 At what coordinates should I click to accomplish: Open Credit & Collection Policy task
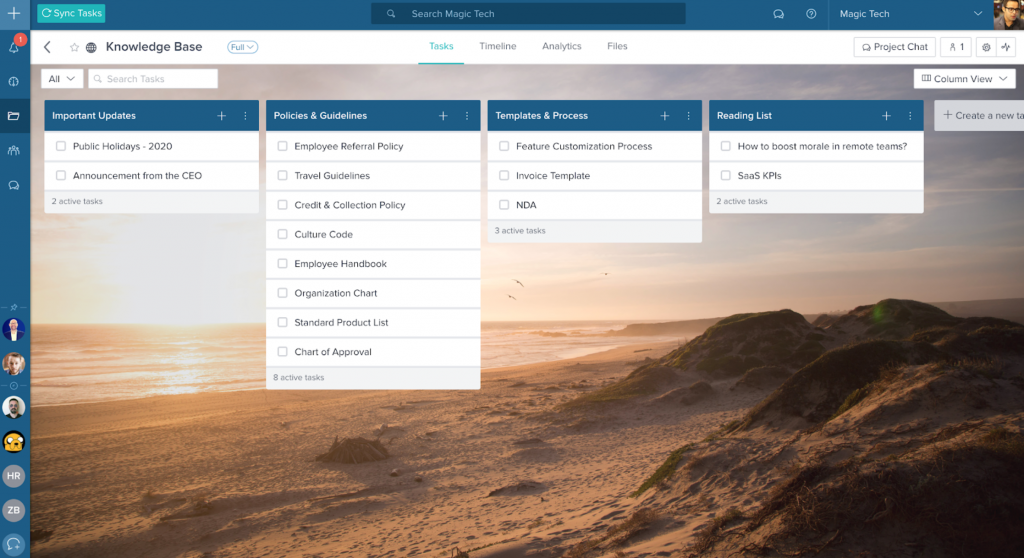(373, 205)
